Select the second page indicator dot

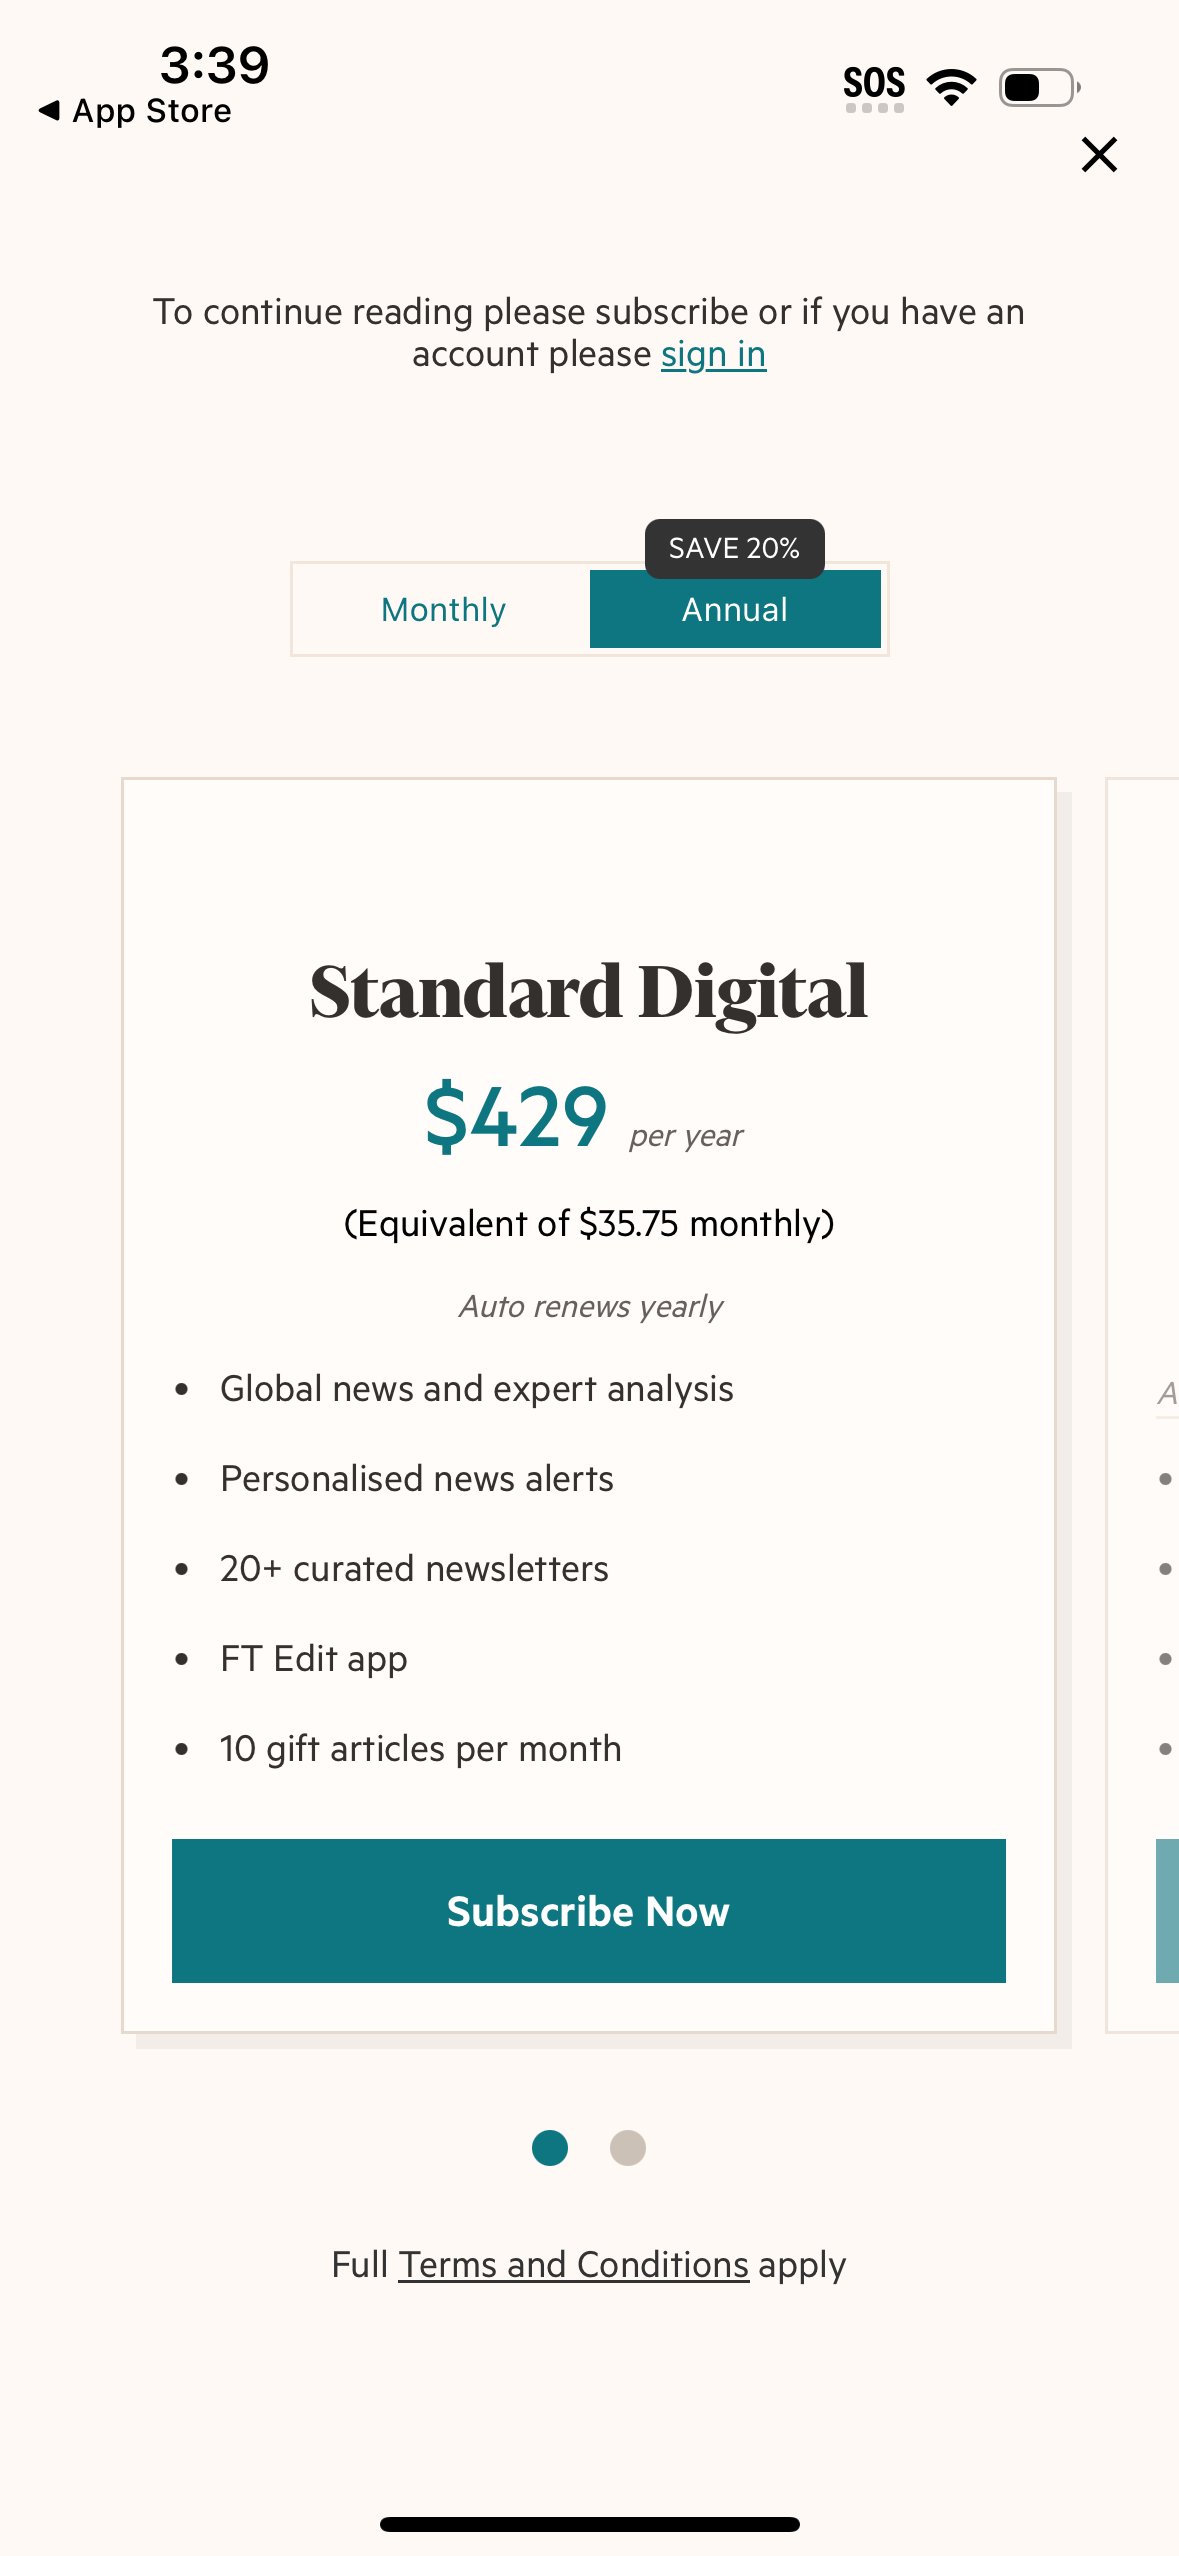pyautogui.click(x=628, y=2148)
